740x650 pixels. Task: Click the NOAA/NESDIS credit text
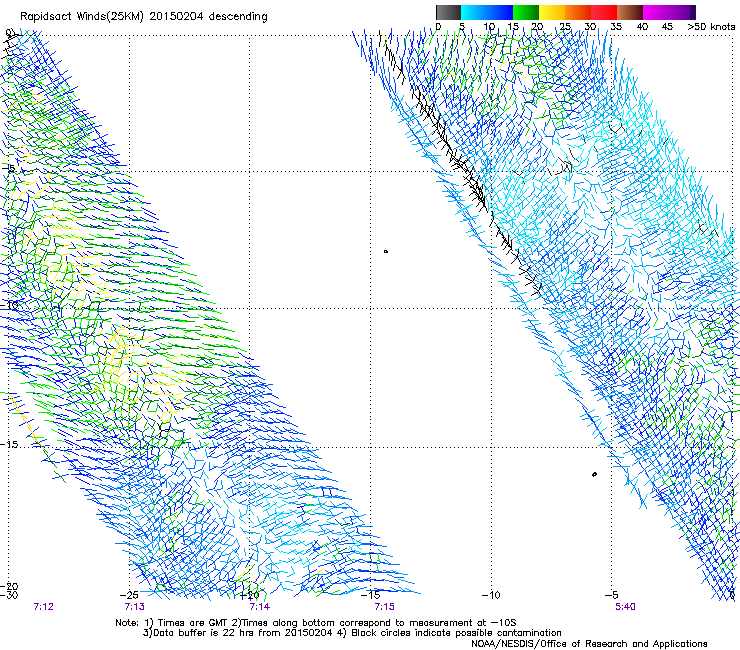pyautogui.click(x=589, y=644)
